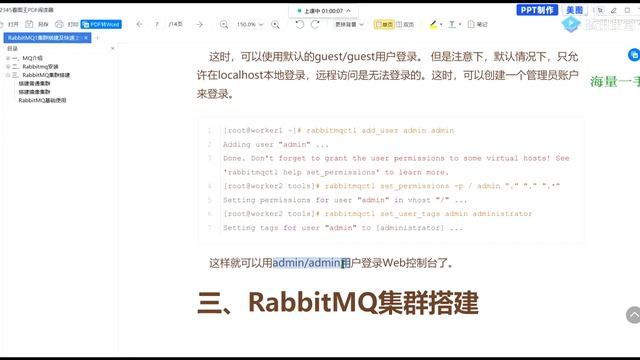This screenshot has width=640, height=360.
Task: Open the 一、MQ介绍 outline entry
Action: tap(27, 58)
